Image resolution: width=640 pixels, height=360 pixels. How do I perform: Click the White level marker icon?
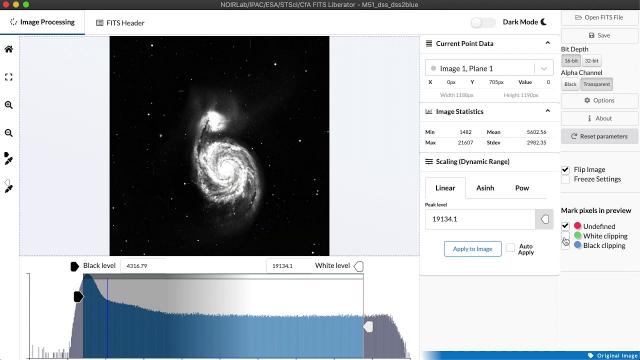point(359,266)
